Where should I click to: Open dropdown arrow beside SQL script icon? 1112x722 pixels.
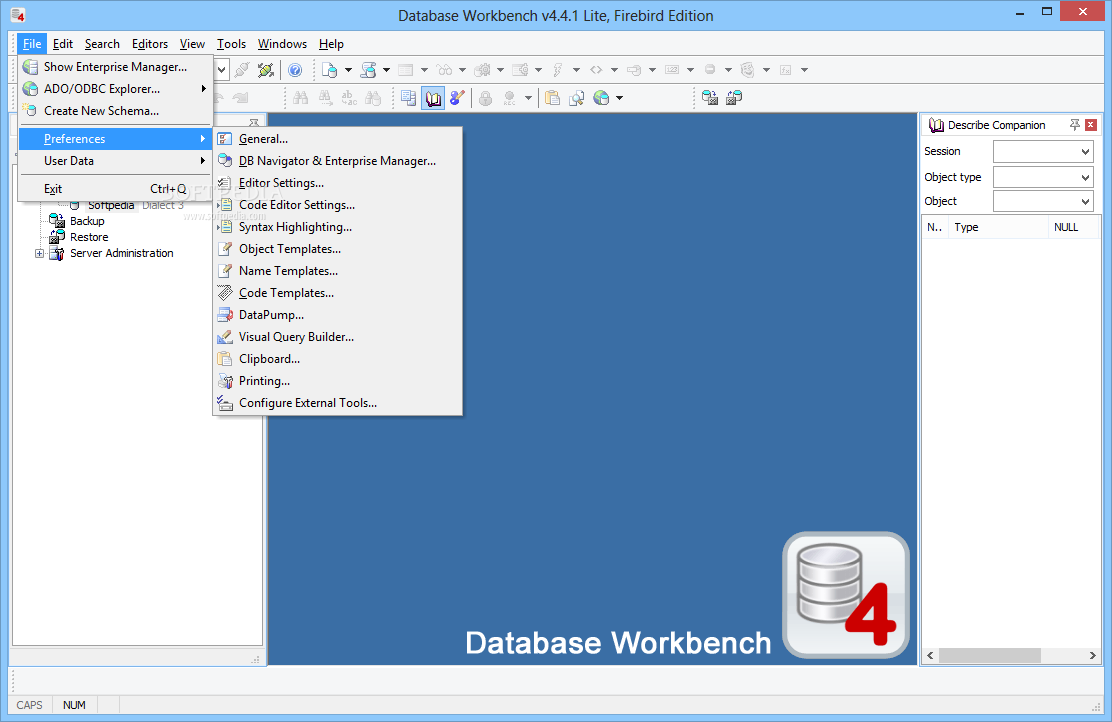click(387, 70)
